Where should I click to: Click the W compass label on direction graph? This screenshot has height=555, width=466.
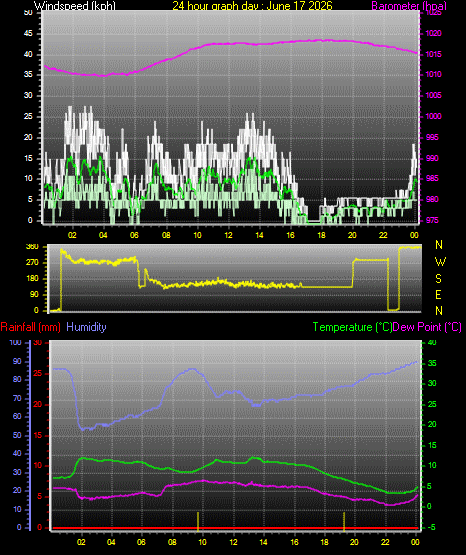(440, 262)
